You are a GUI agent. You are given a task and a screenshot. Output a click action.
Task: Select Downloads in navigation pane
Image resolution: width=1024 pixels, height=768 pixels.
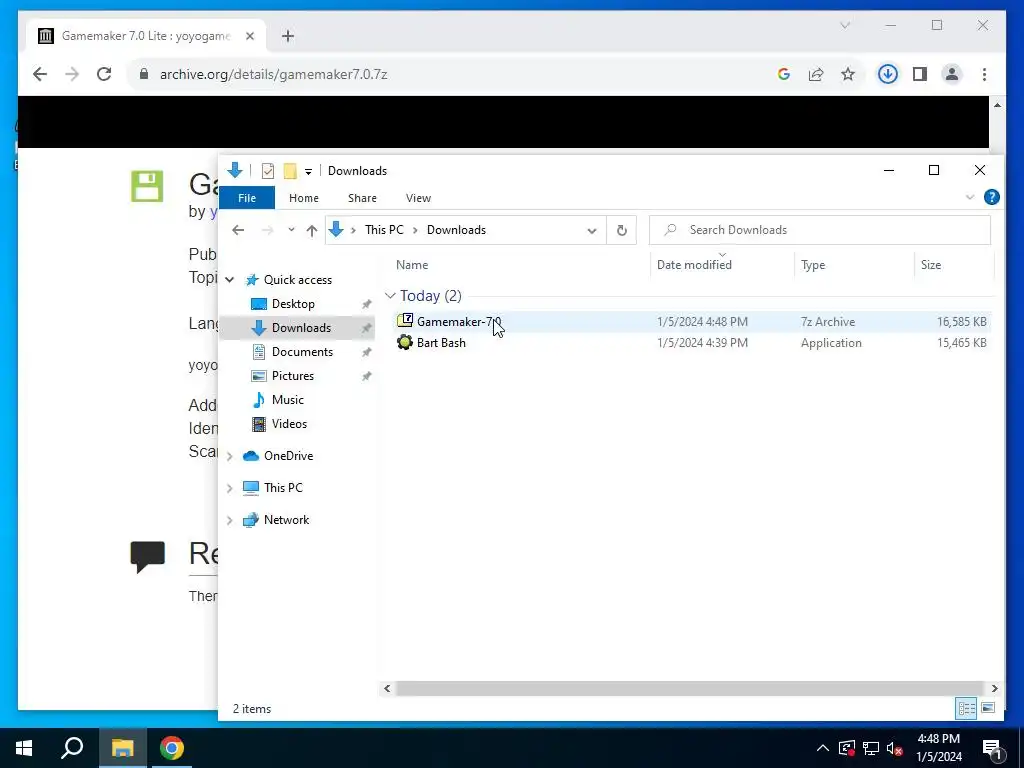coord(301,328)
